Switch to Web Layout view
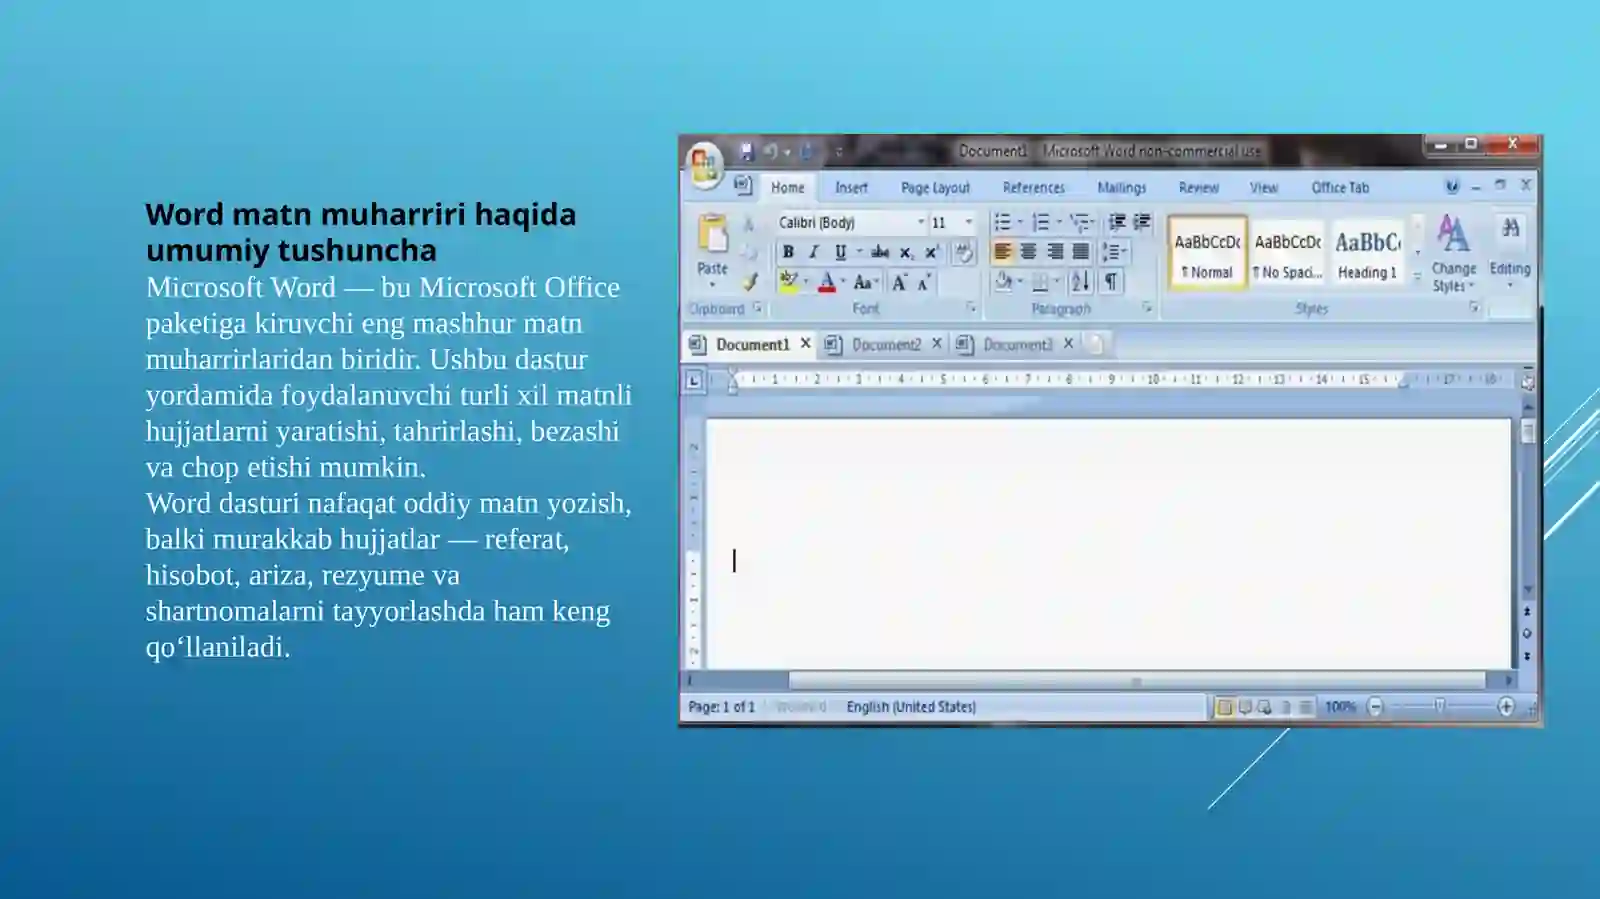The width and height of the screenshot is (1600, 899). (1265, 707)
